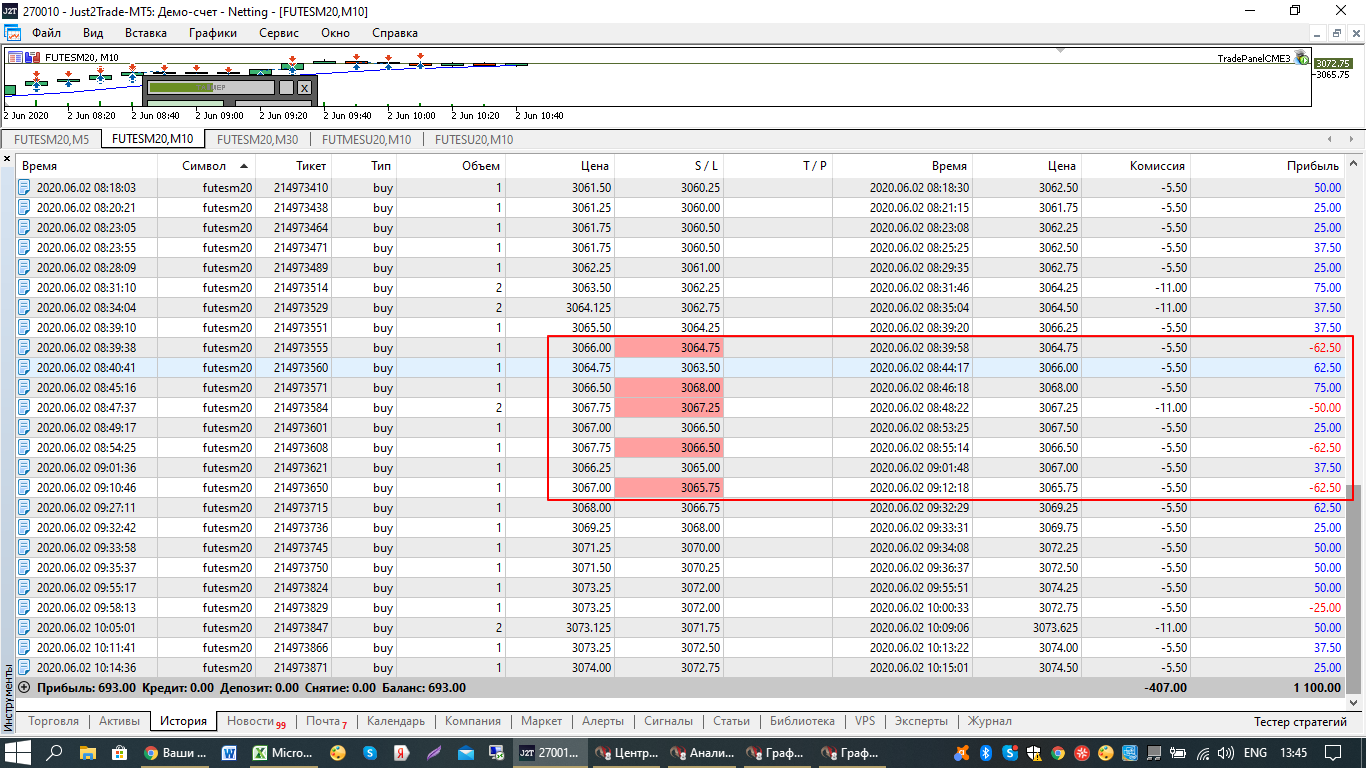Close the Toolbox panel with small x
The image size is (1366, 768).
tap(8, 160)
